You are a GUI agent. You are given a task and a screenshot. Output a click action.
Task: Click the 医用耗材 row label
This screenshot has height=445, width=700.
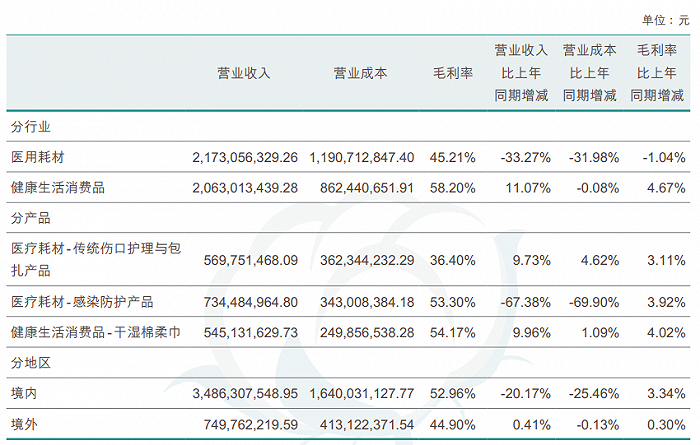click(37, 157)
